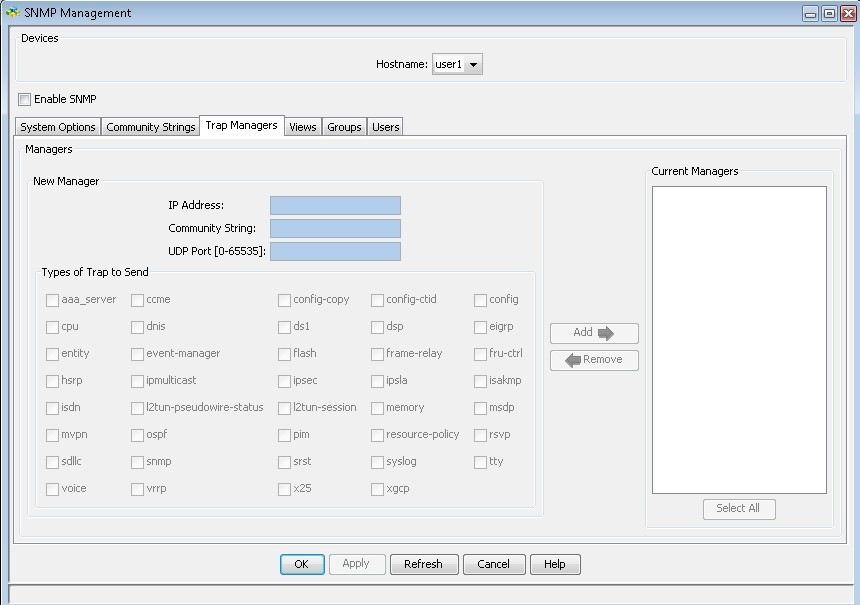Select the ipsec trap checkbox
Screen dimensions: 860x605
click(x=284, y=381)
